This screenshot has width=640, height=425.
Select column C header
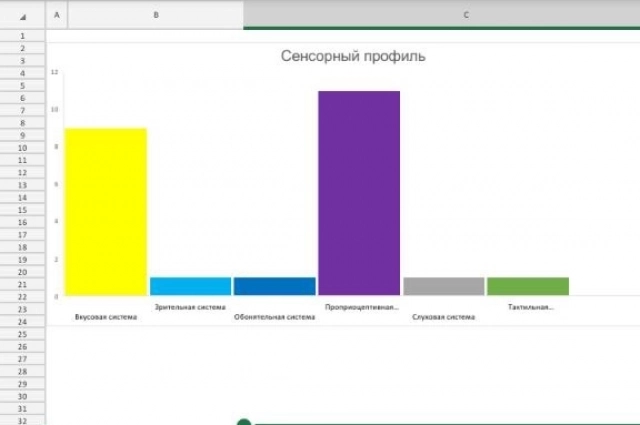tap(442, 15)
